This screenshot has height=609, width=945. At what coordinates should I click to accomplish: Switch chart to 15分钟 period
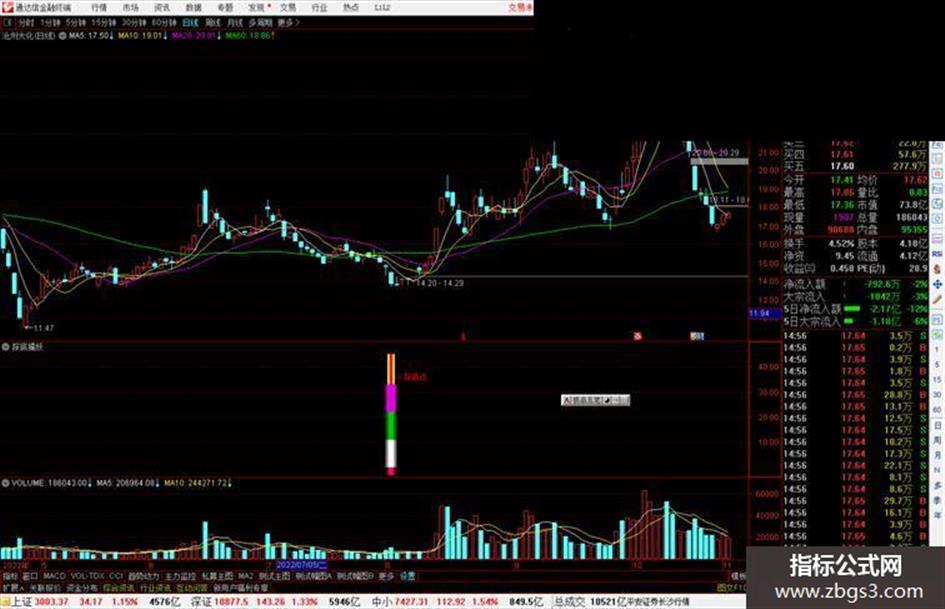click(x=103, y=22)
